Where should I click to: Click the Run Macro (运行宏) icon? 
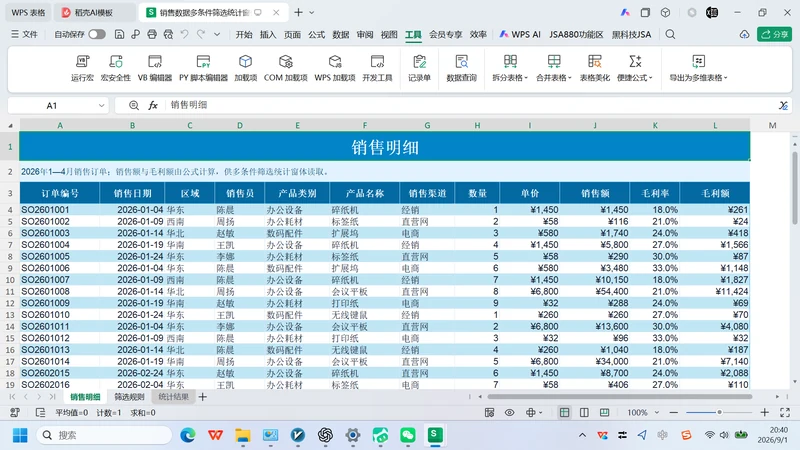point(82,68)
